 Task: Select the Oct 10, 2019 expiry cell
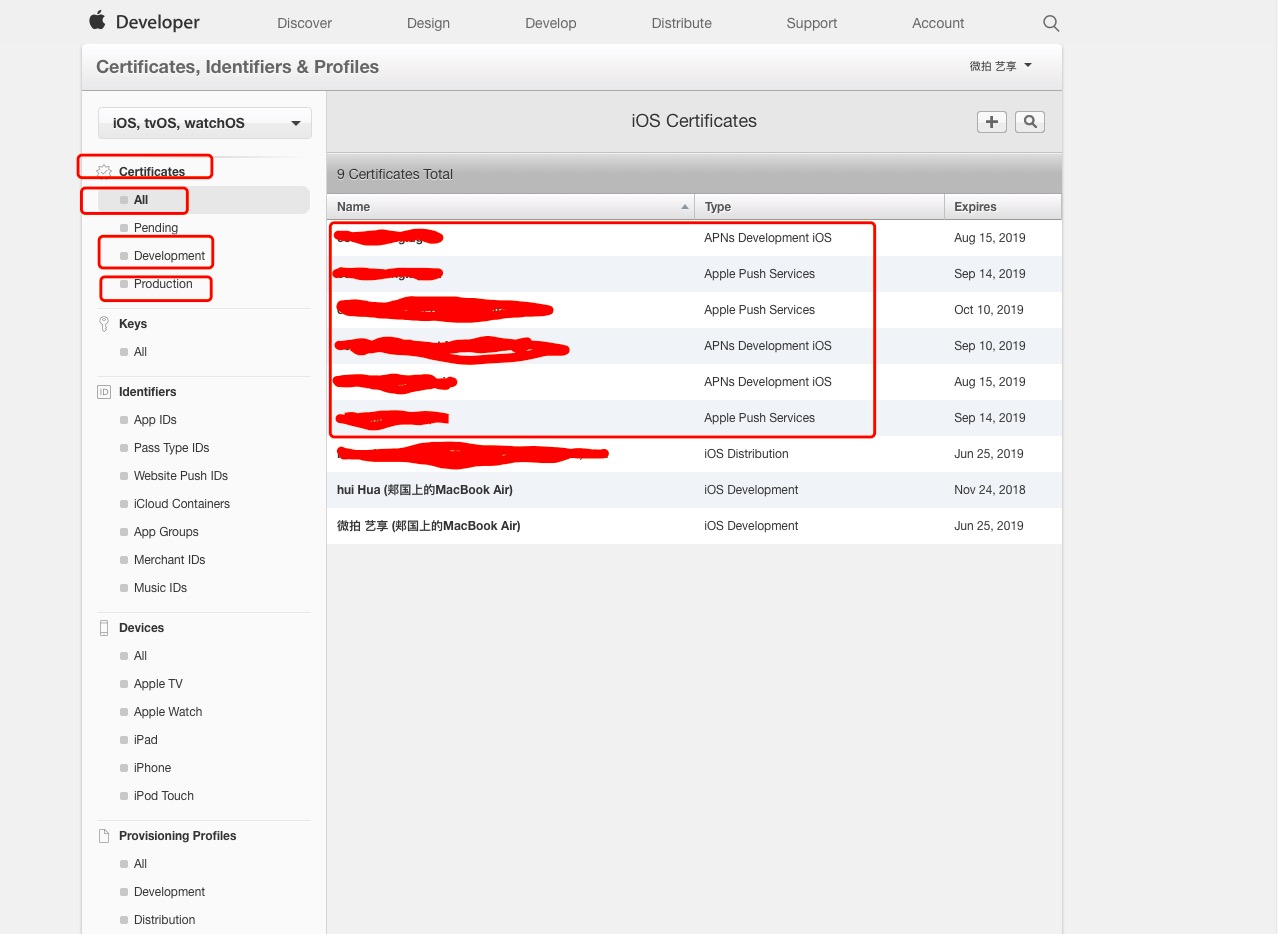pyautogui.click(x=989, y=310)
